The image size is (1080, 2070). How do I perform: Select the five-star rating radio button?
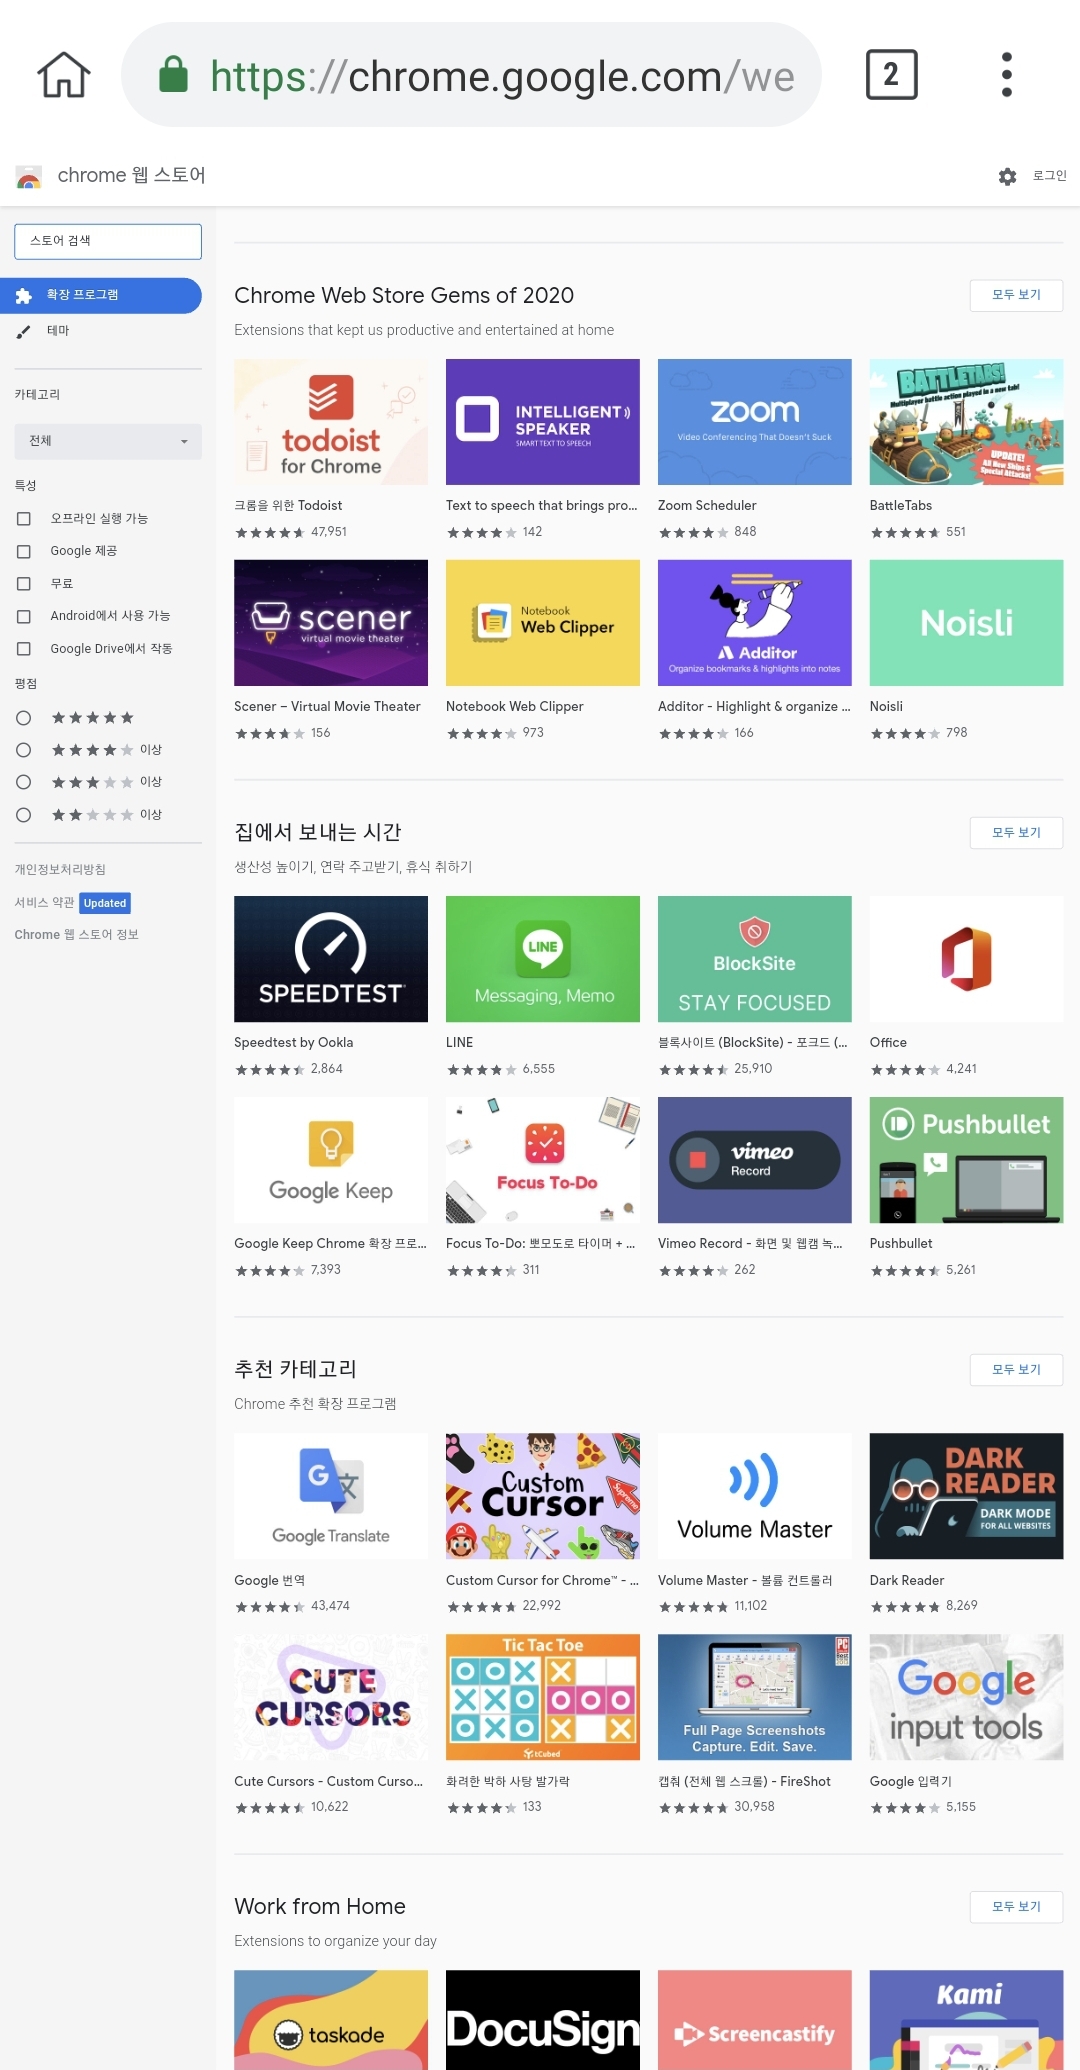coord(24,718)
